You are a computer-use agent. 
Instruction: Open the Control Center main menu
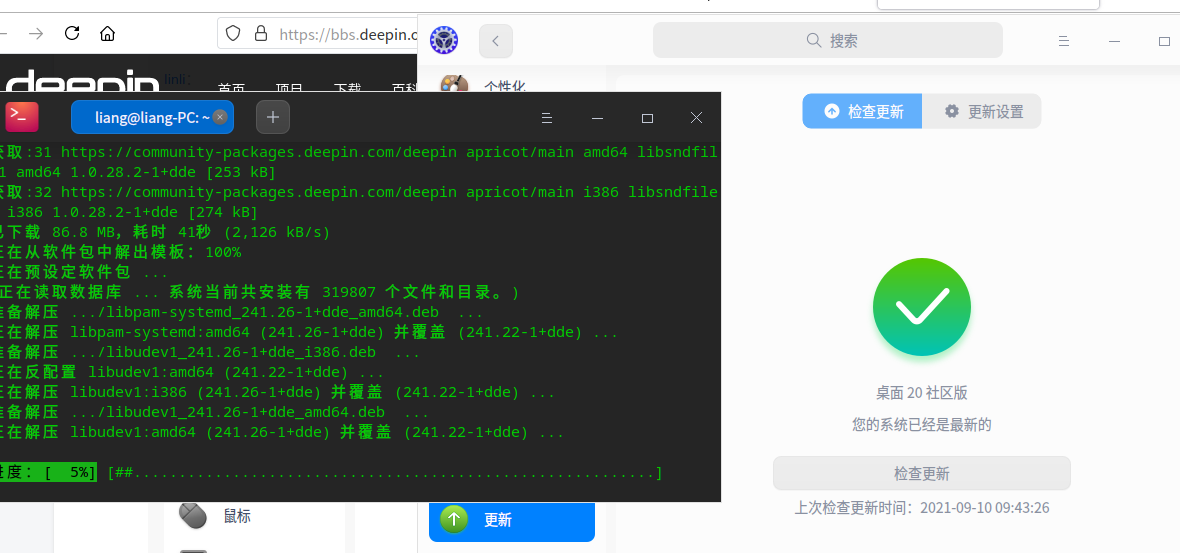click(x=1064, y=41)
